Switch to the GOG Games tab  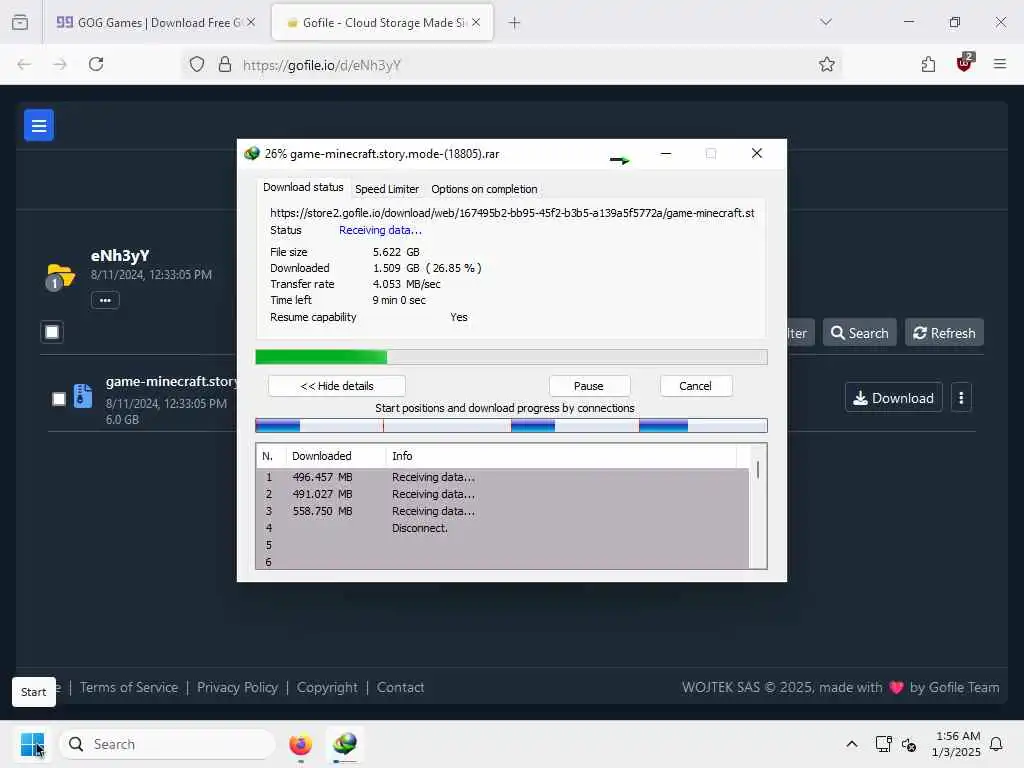coord(155,23)
